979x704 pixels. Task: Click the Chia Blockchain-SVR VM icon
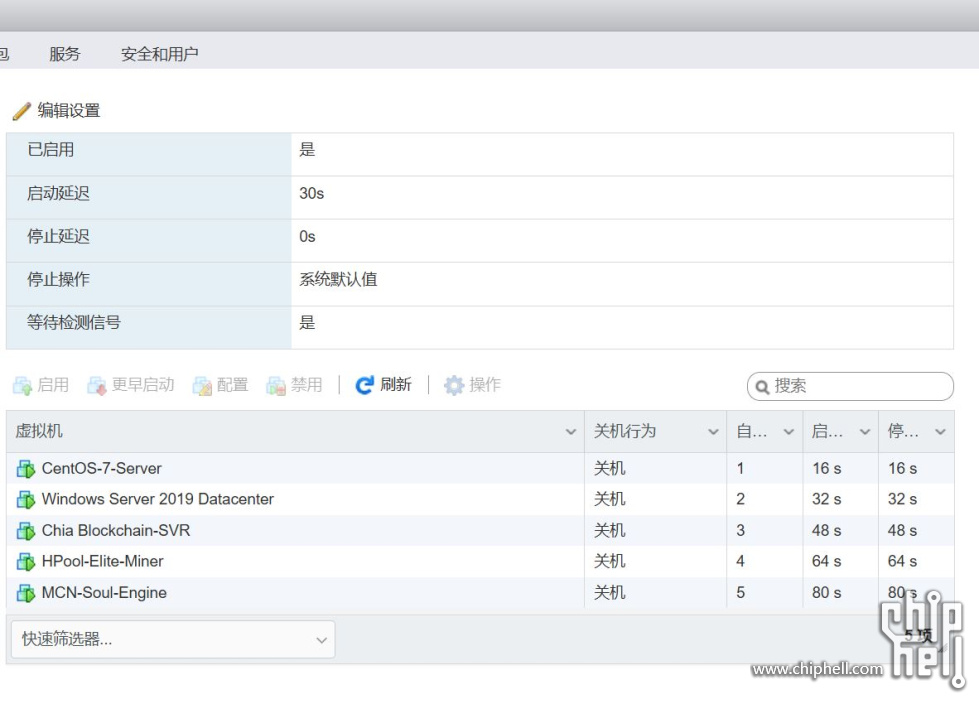pyautogui.click(x=26, y=530)
